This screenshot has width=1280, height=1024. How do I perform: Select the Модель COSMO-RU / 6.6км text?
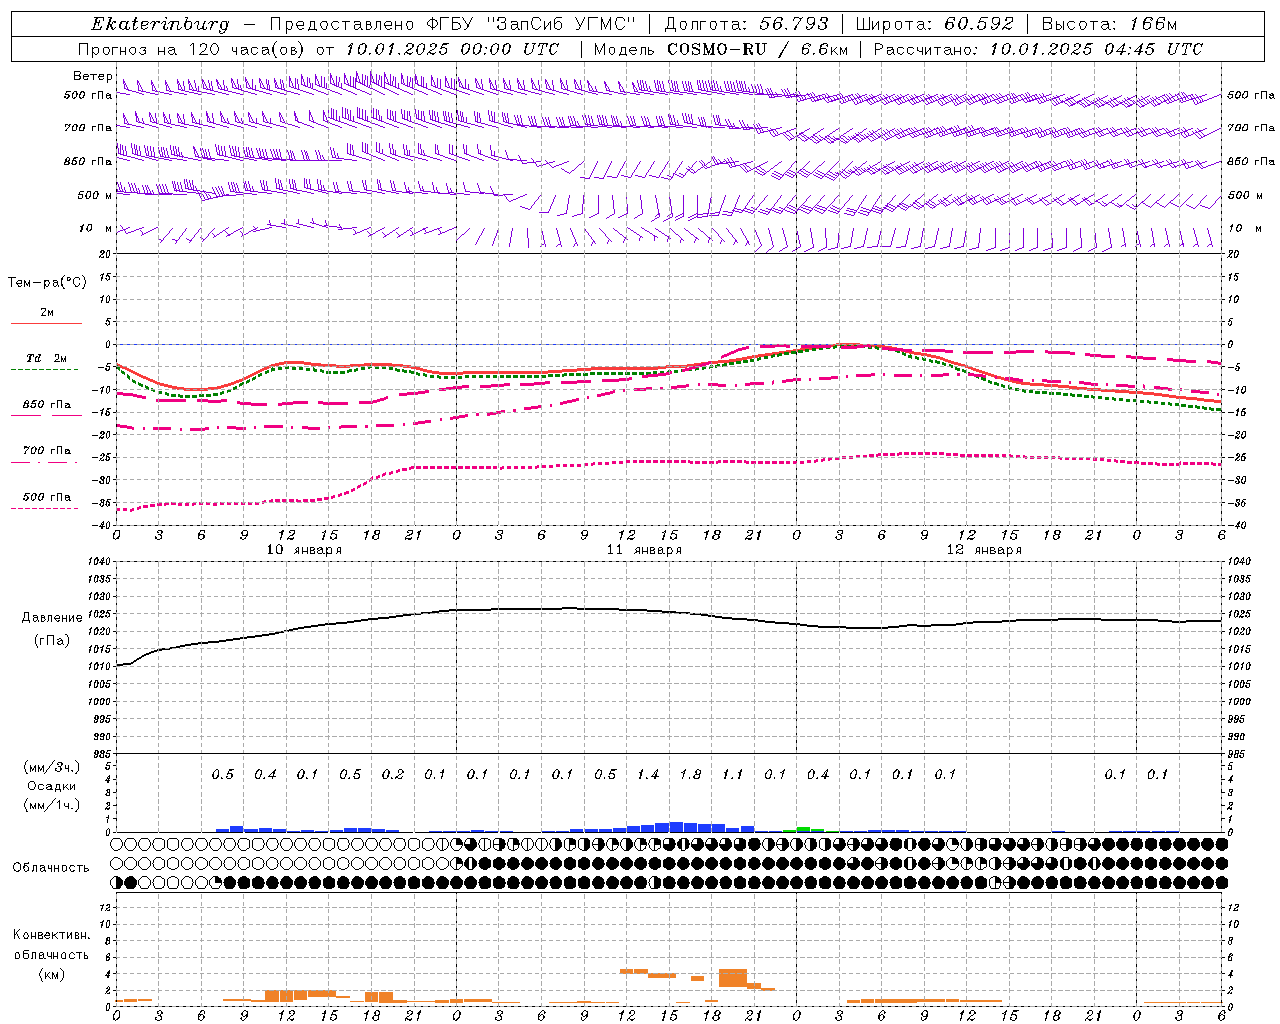720,49
